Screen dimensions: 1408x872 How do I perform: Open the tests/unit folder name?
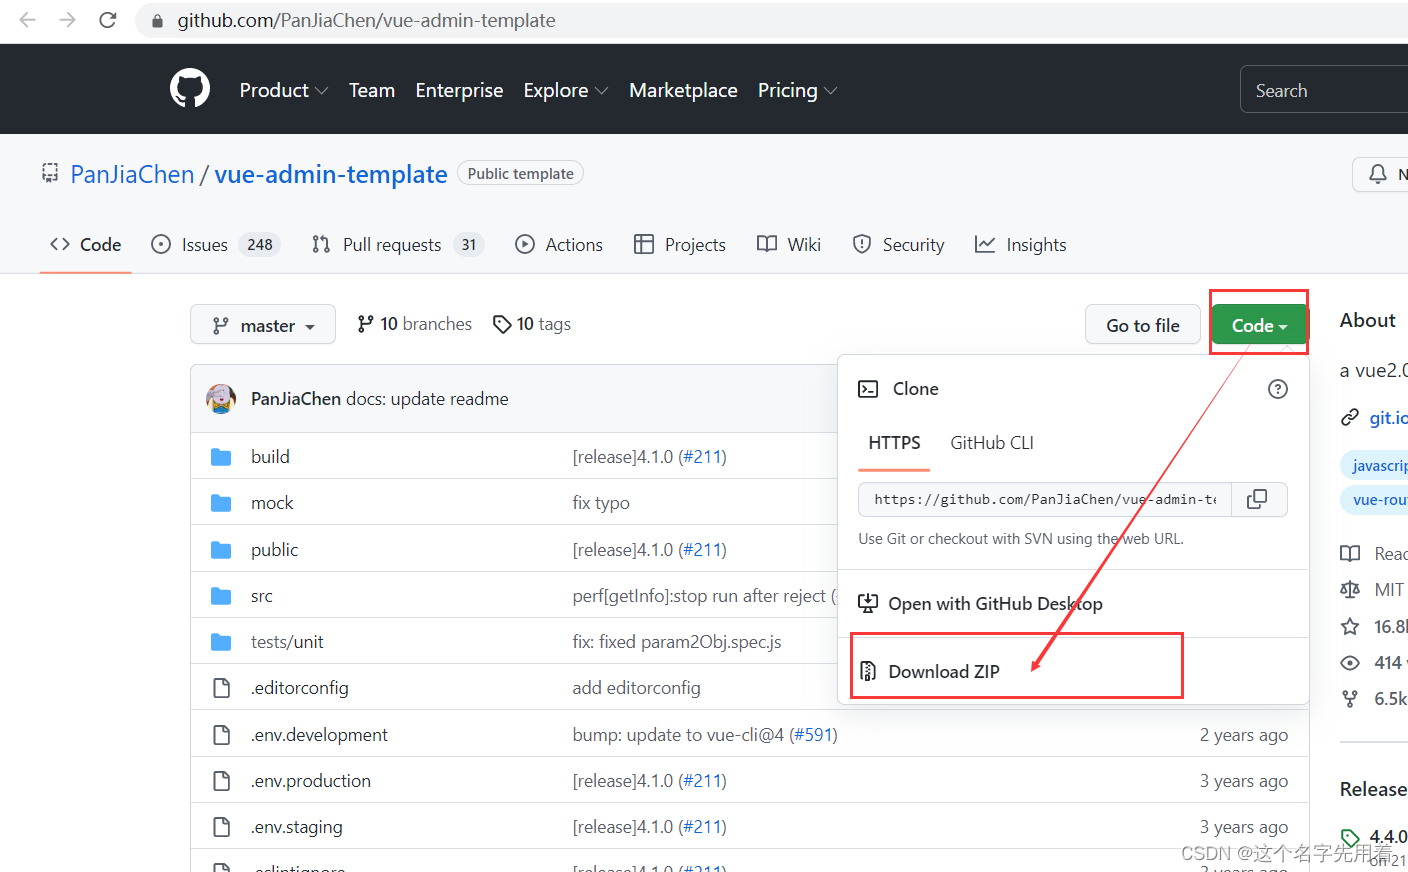pos(287,642)
